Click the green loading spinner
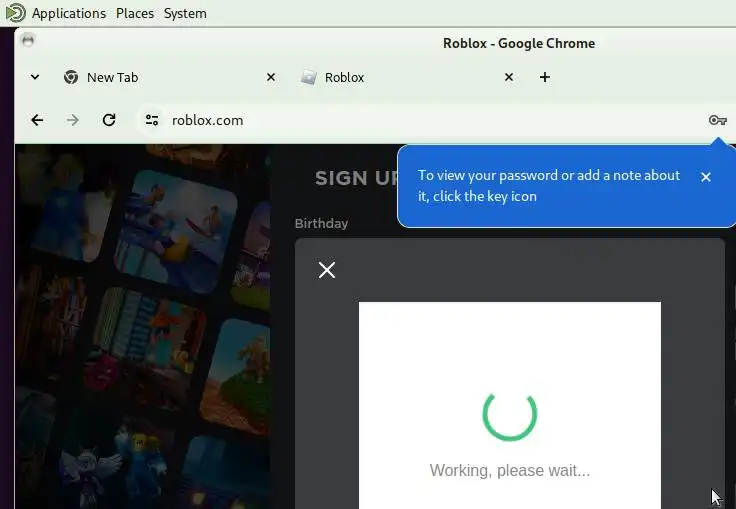 click(510, 416)
